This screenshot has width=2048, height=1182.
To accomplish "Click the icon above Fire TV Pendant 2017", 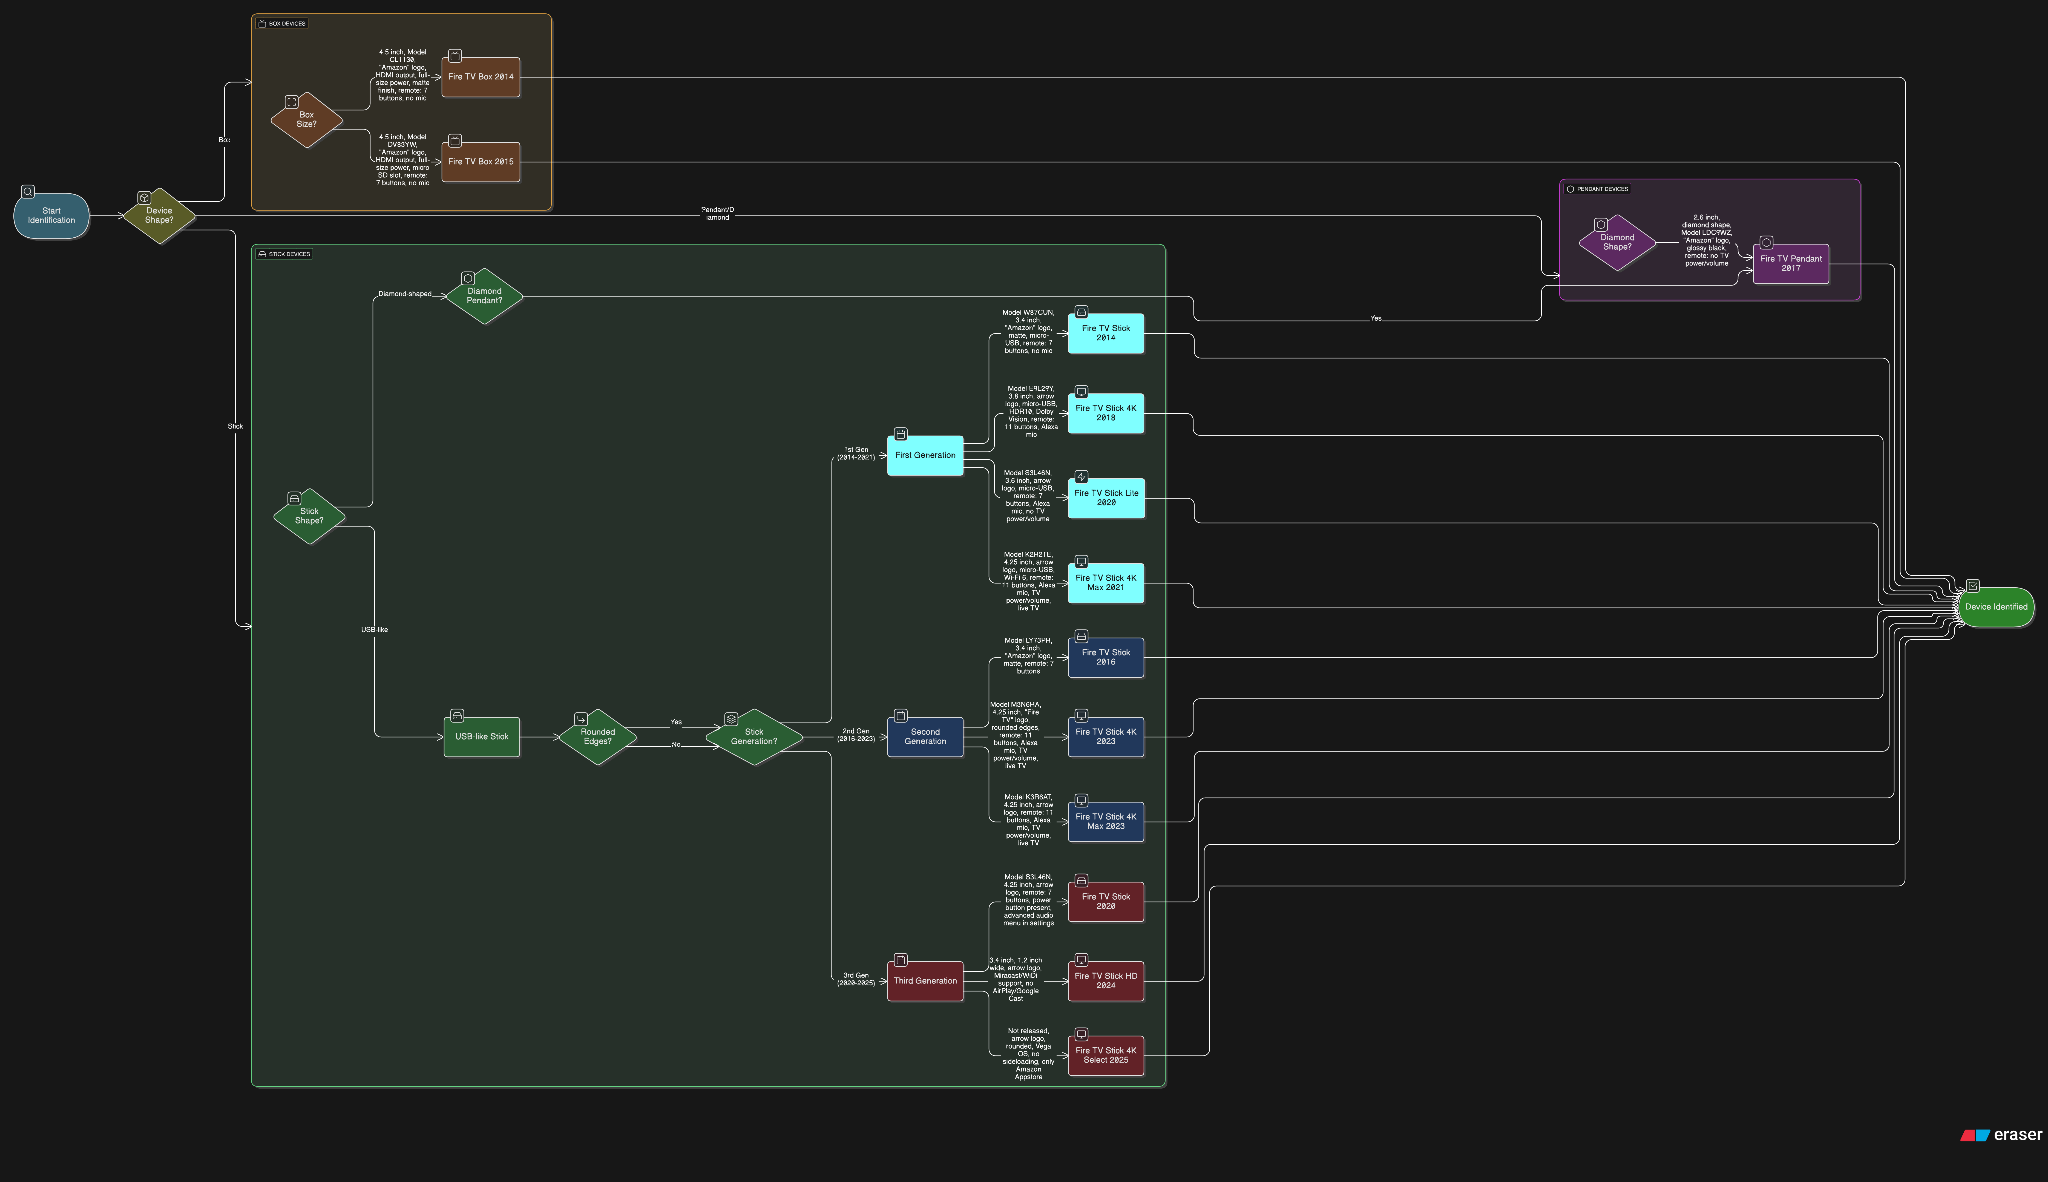I will point(1767,243).
